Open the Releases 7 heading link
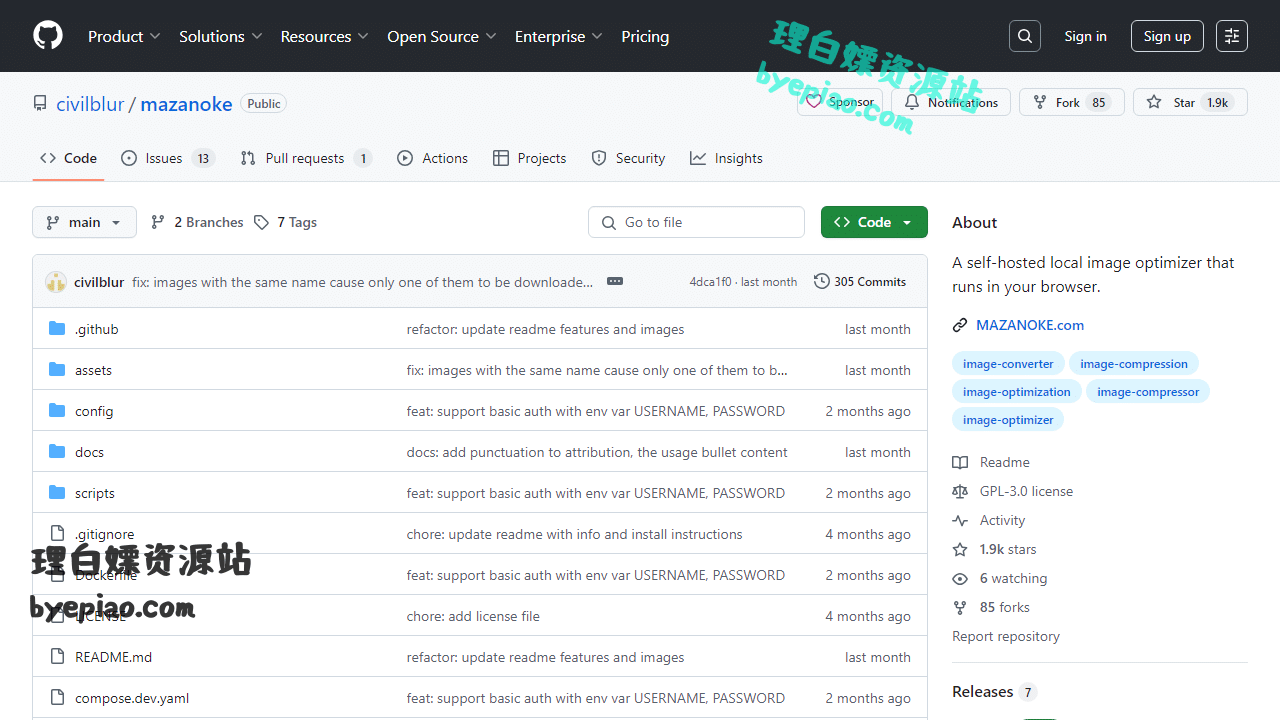1280x720 pixels. pyautogui.click(x=994, y=692)
